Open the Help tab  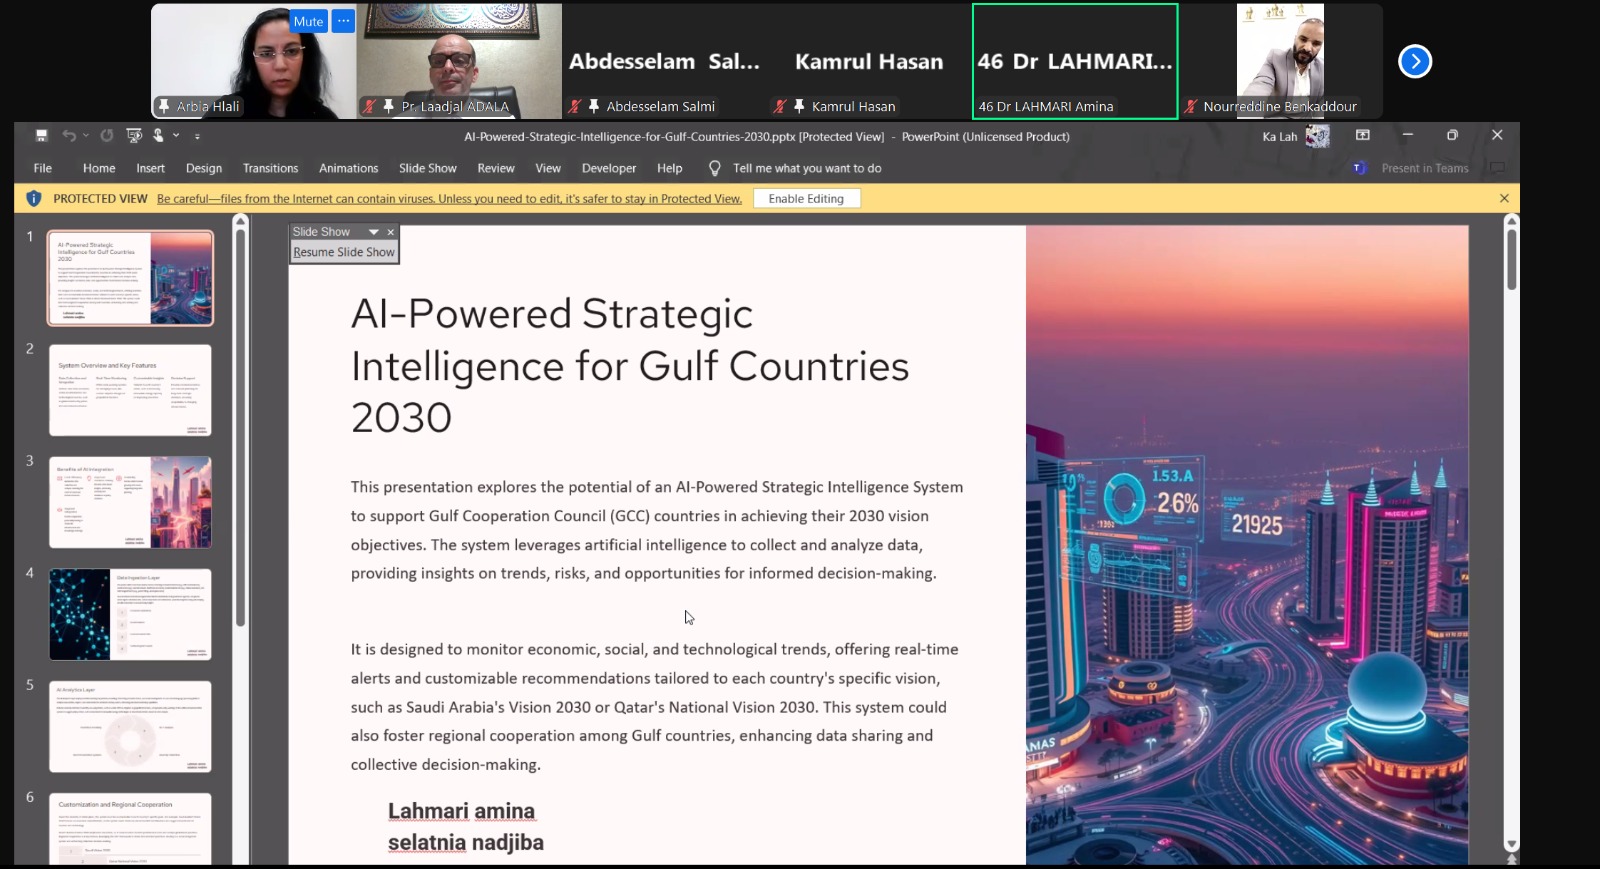[x=669, y=168]
